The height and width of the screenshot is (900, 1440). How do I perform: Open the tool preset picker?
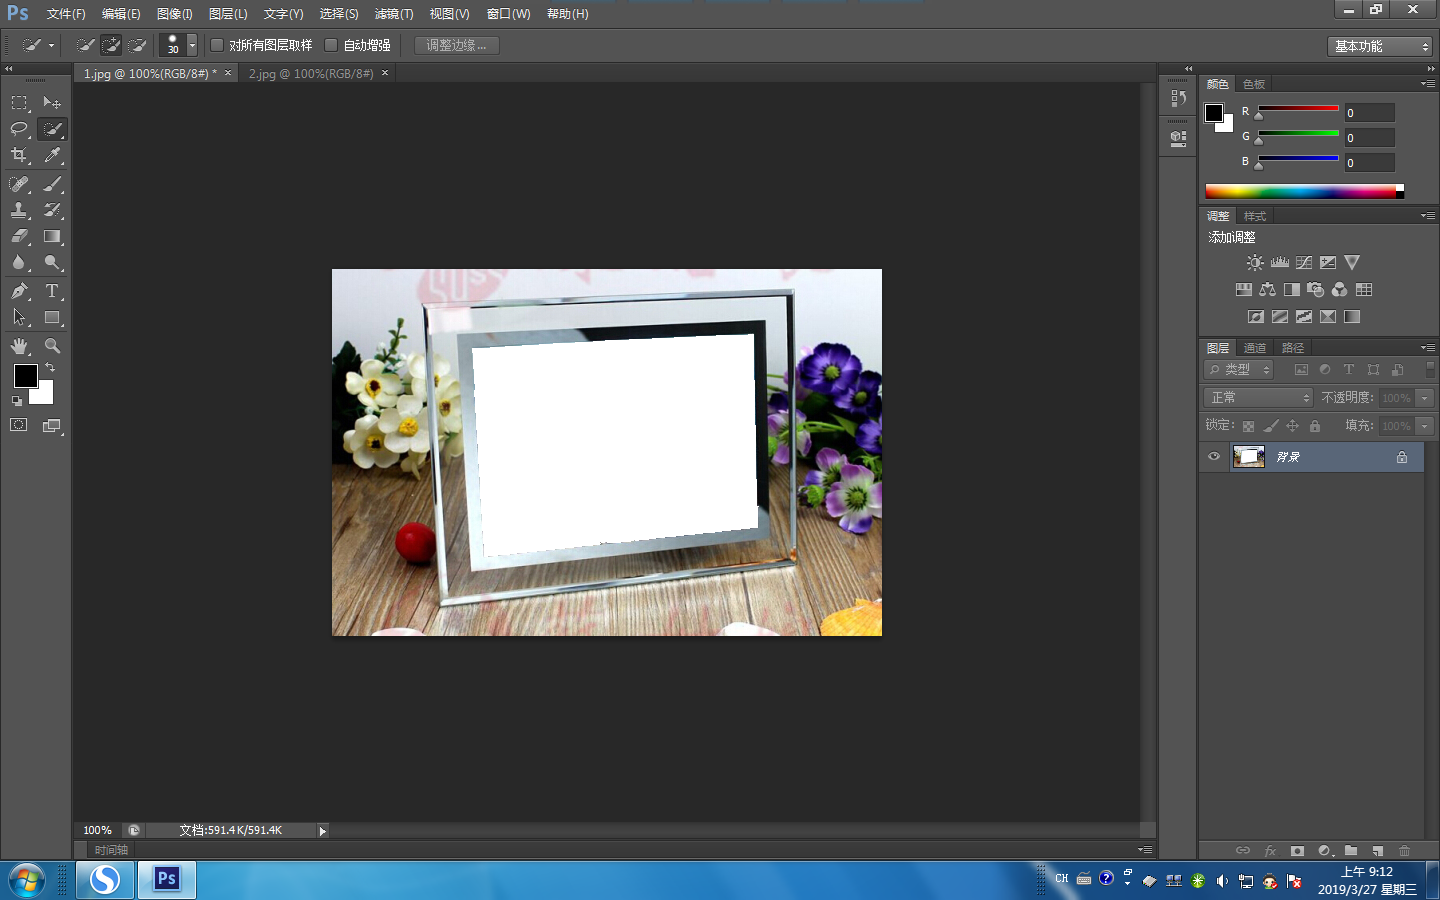pyautogui.click(x=39, y=45)
